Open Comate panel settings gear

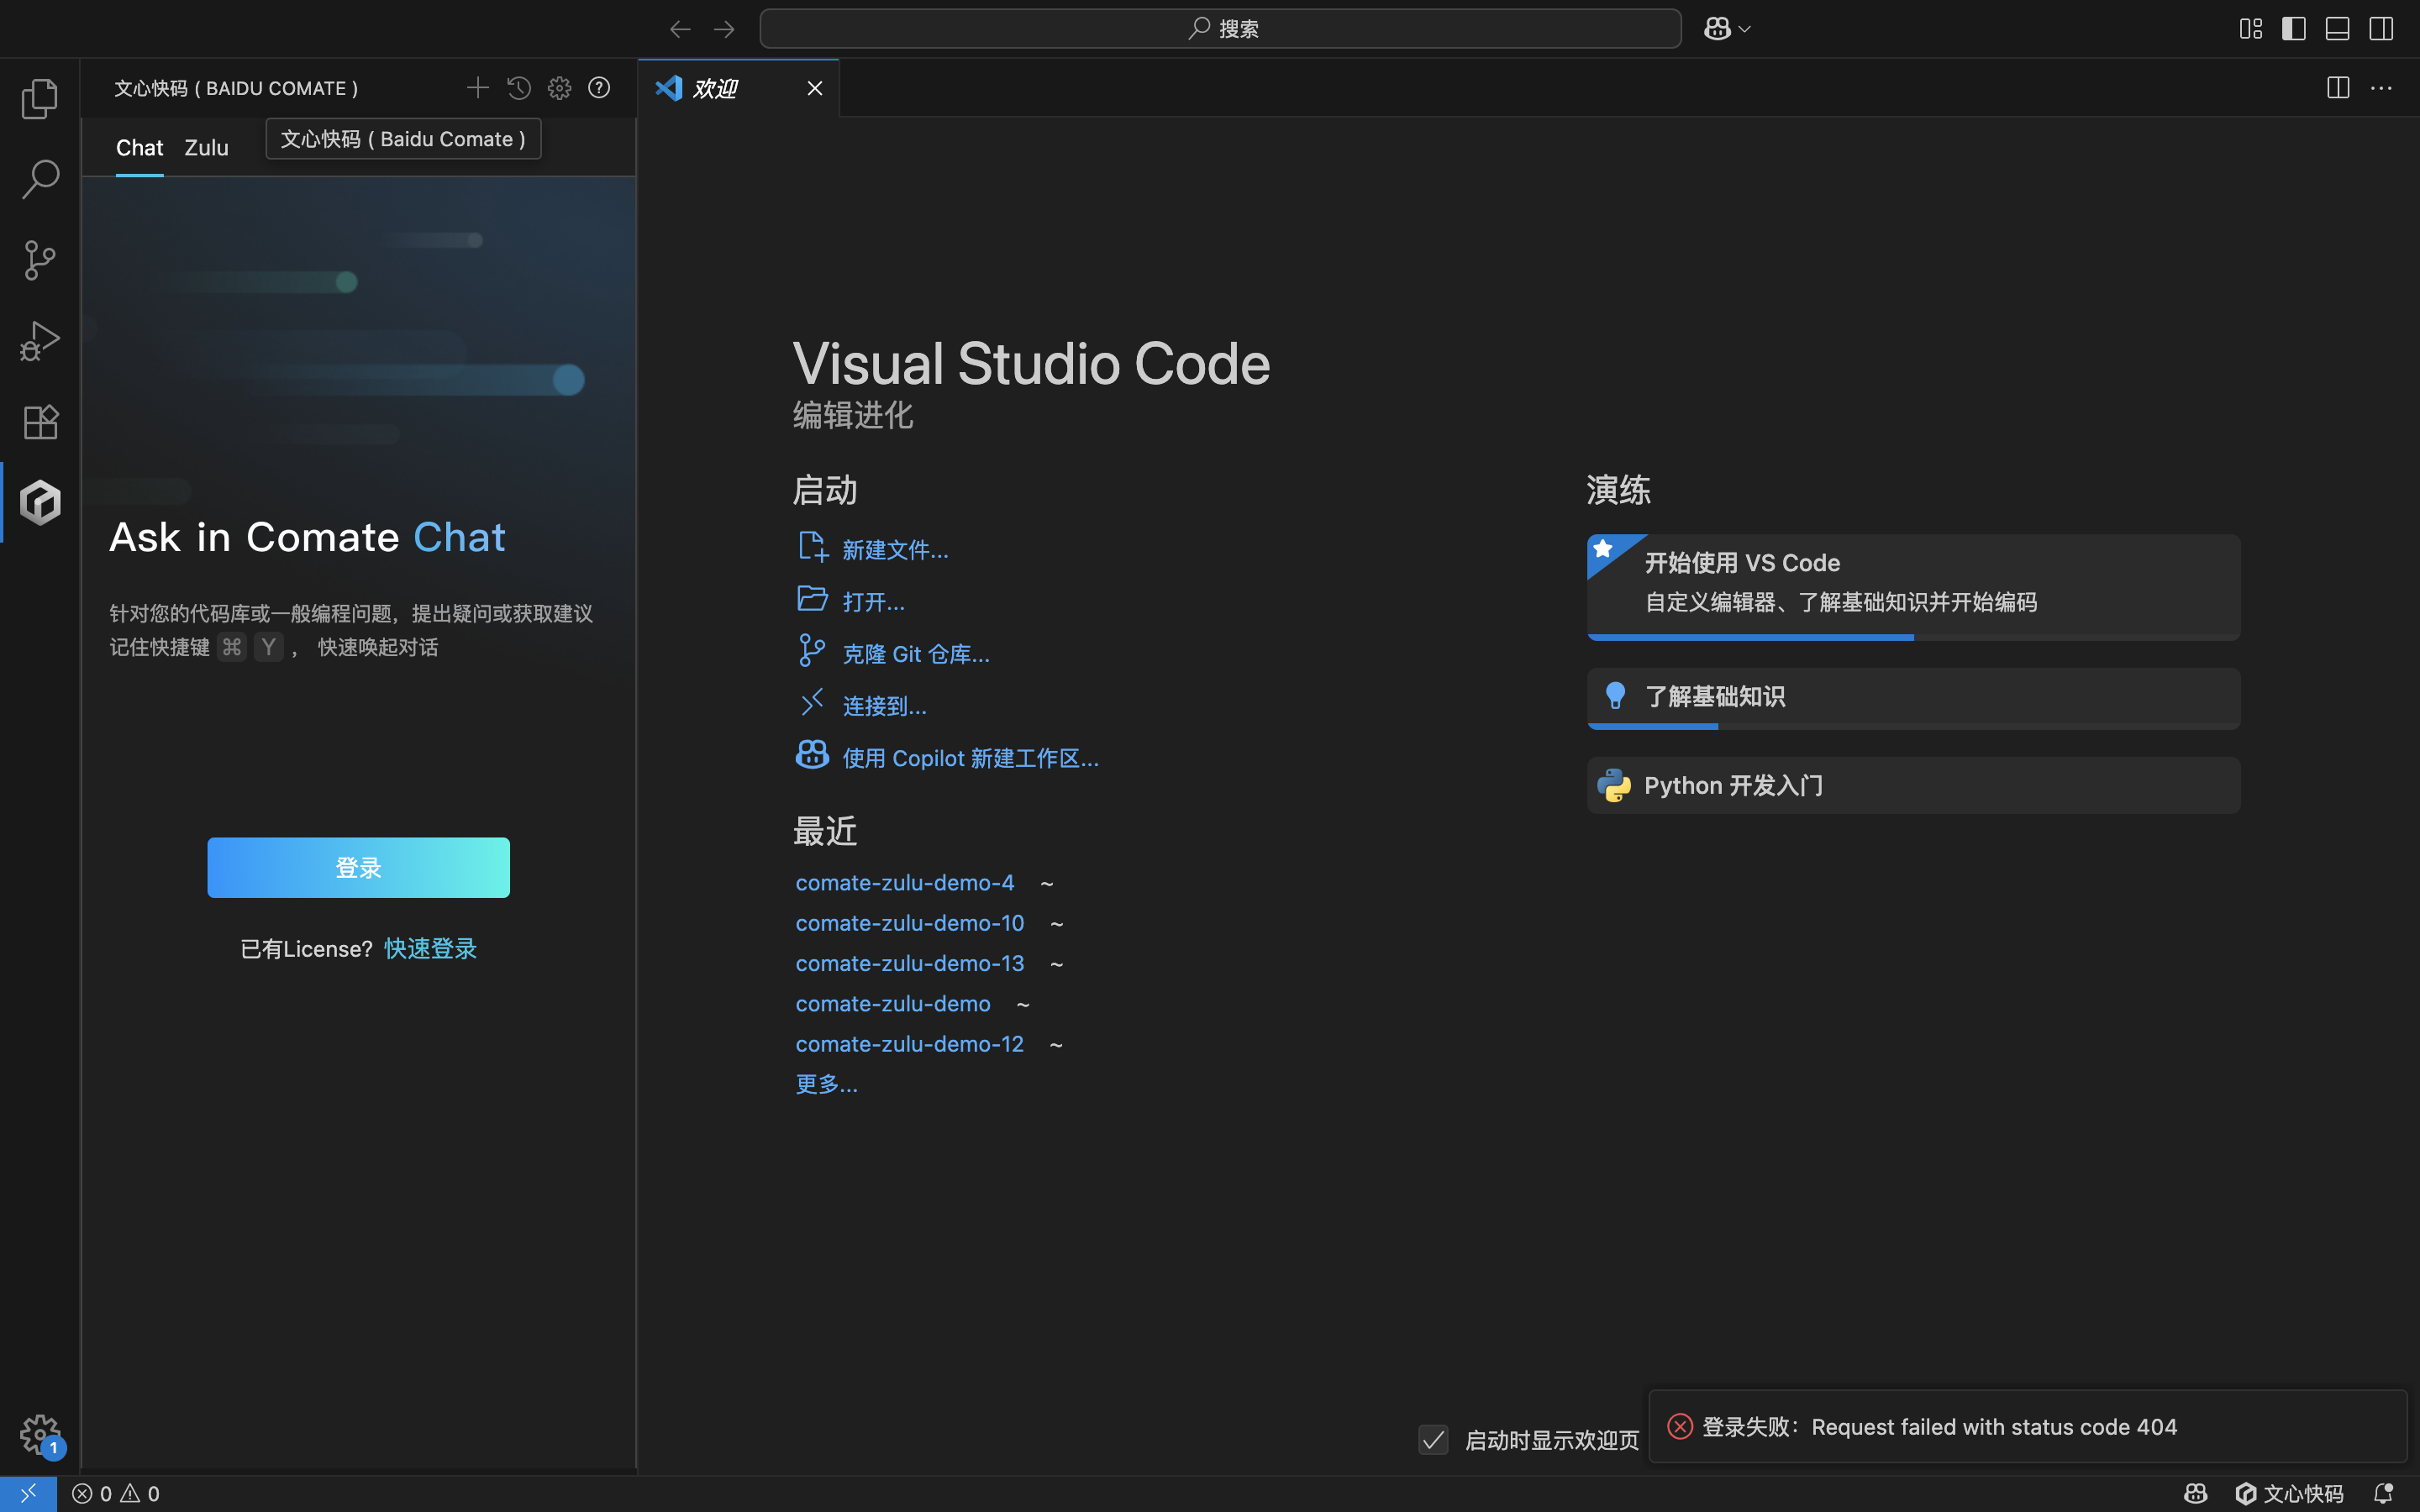pyautogui.click(x=559, y=88)
